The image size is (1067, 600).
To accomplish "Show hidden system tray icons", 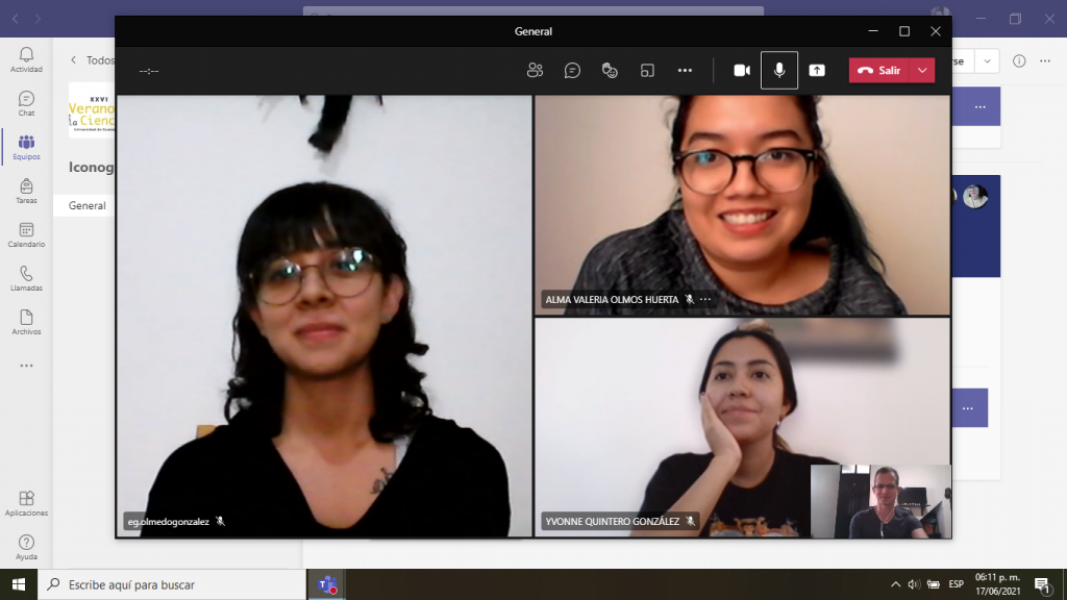I will pyautogui.click(x=895, y=584).
